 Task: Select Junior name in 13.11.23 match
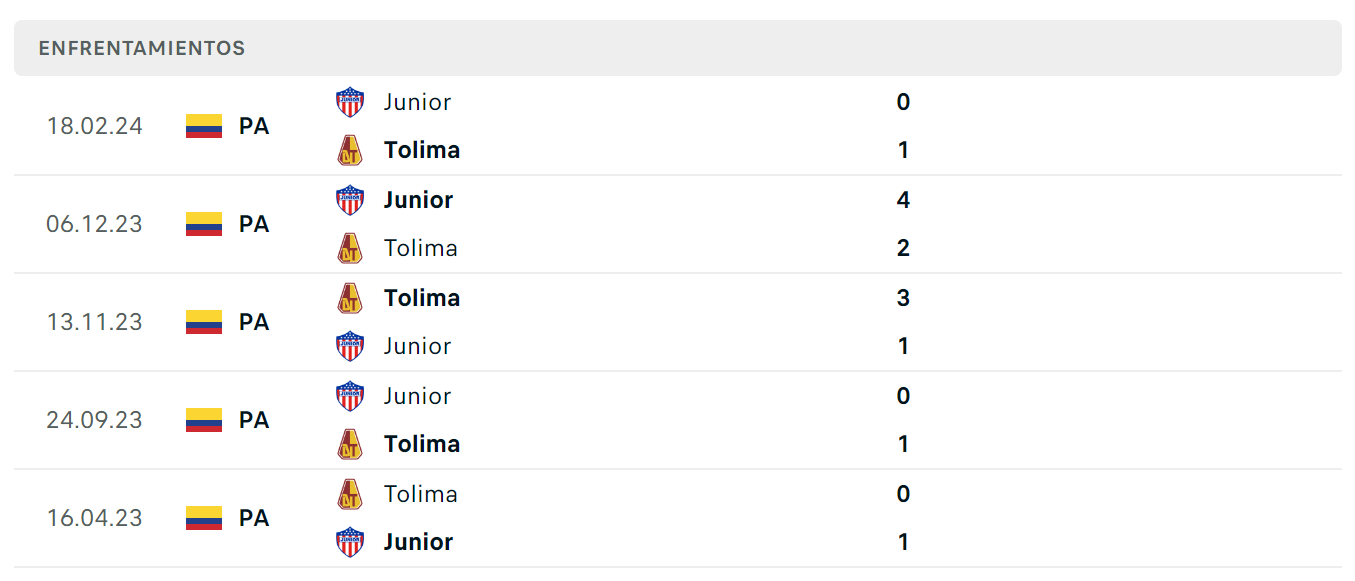(417, 346)
